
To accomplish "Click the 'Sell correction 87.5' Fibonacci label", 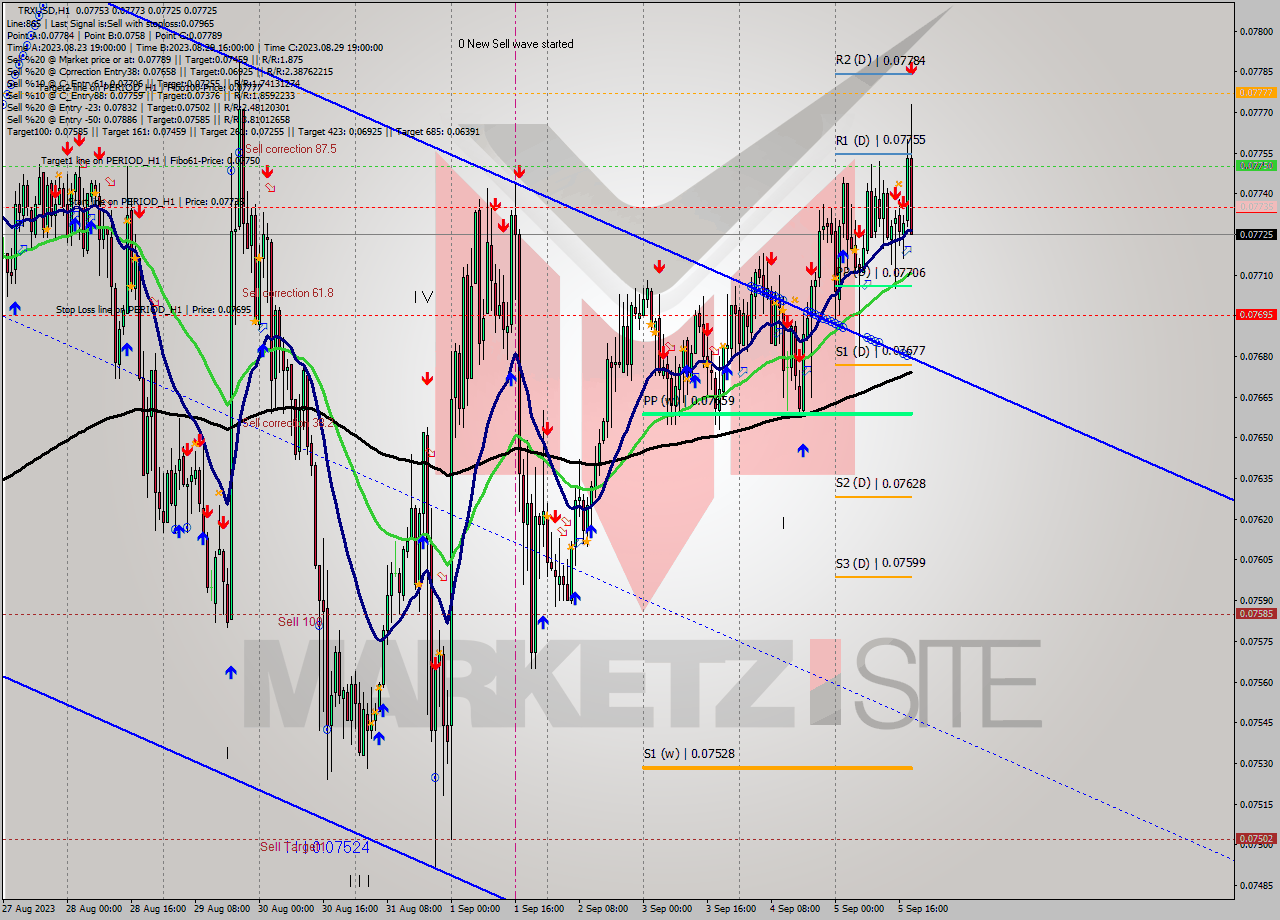I will (290, 149).
